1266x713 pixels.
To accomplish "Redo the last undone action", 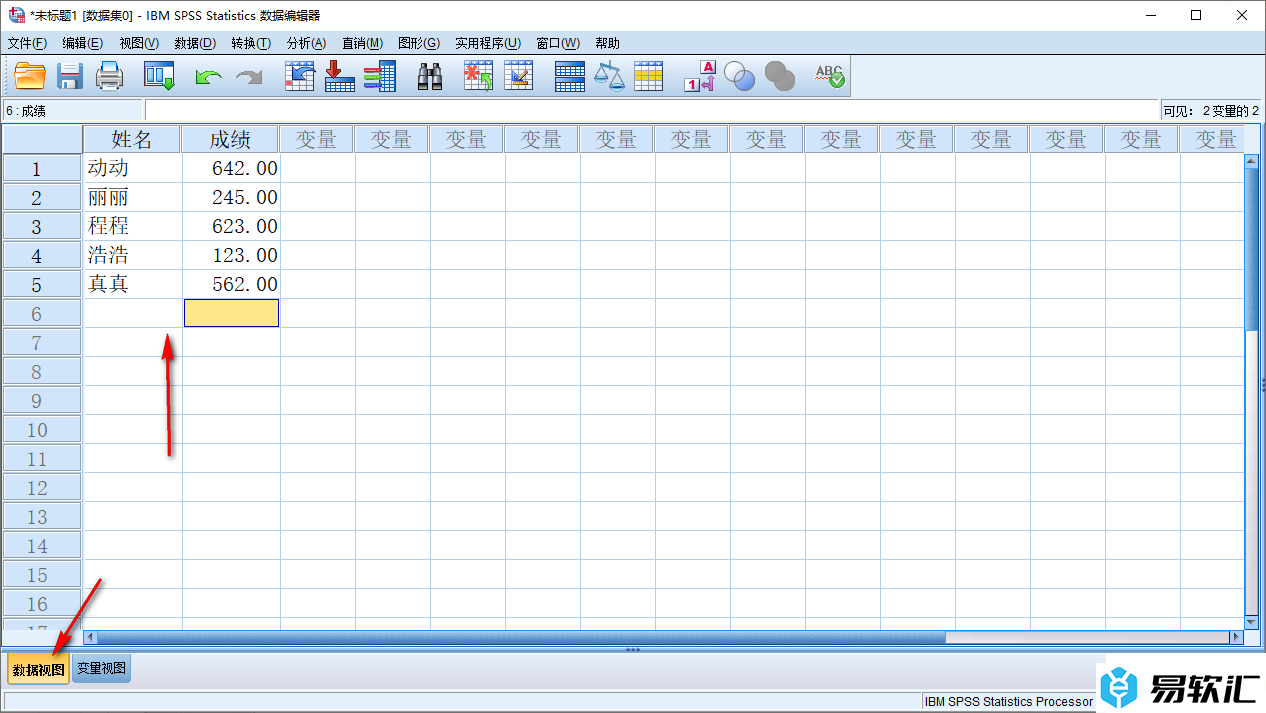I will tap(249, 77).
